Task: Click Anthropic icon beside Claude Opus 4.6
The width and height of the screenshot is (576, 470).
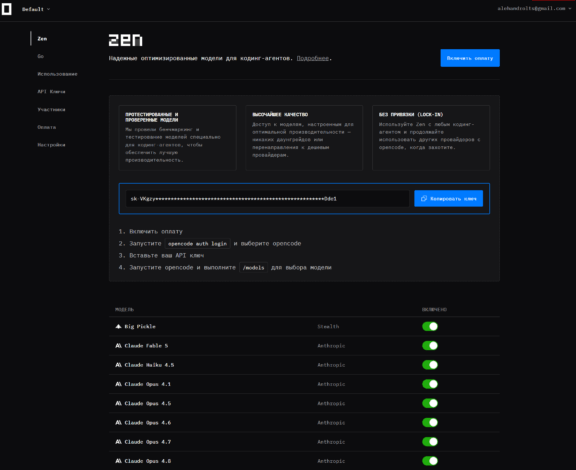Action: click(118, 423)
